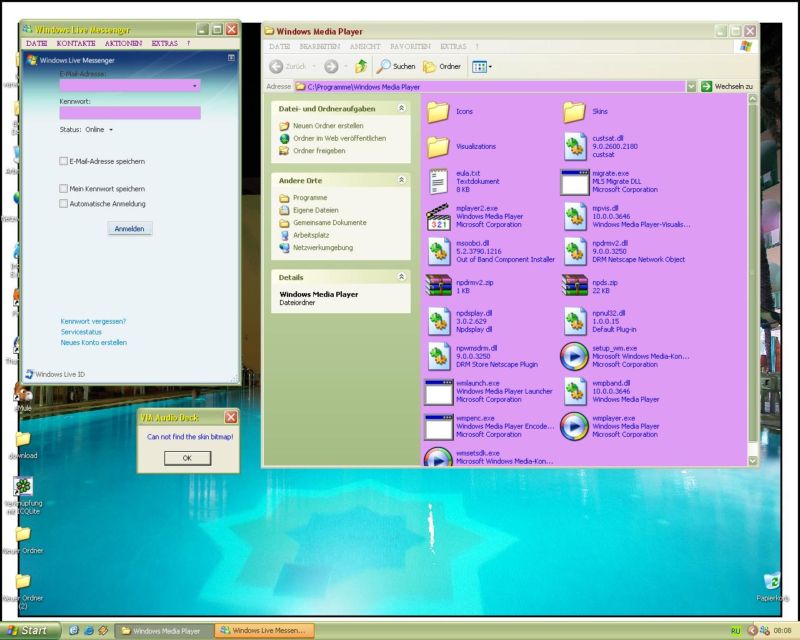
Task: Click Neuen Ordner erstellen task link
Action: coord(328,126)
